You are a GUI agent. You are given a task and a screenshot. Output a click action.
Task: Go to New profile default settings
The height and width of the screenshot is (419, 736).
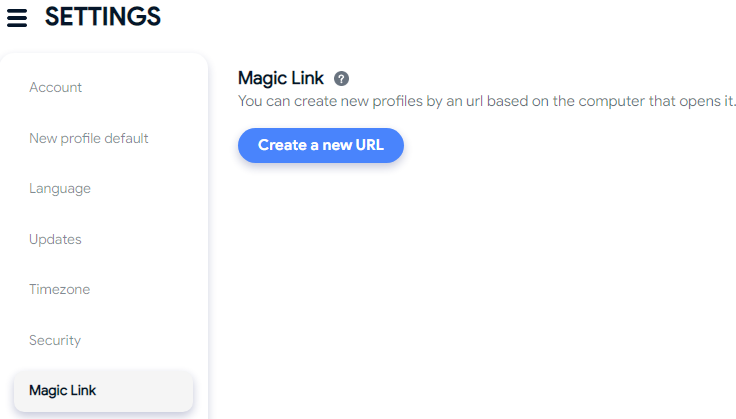pos(89,138)
